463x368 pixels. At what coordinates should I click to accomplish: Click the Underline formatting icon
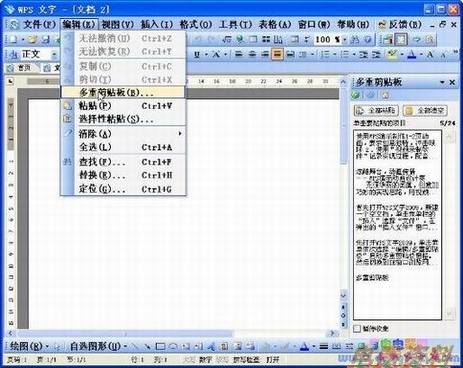point(197,54)
